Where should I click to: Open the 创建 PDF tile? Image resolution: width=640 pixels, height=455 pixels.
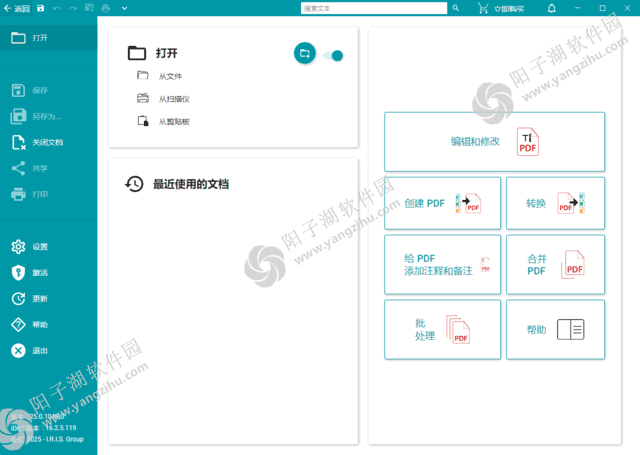coord(442,203)
